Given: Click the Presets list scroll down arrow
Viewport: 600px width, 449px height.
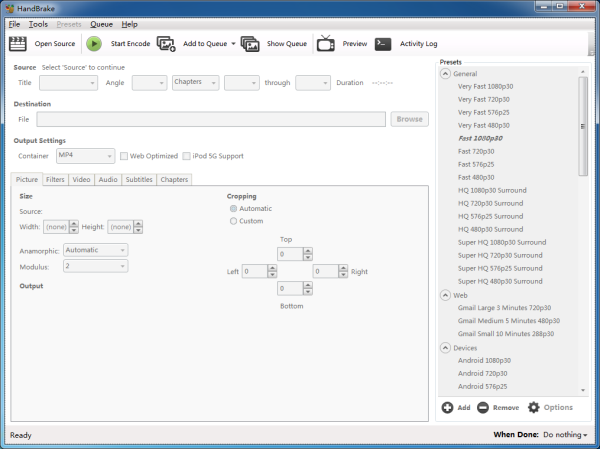Looking at the screenshot, I should [583, 390].
